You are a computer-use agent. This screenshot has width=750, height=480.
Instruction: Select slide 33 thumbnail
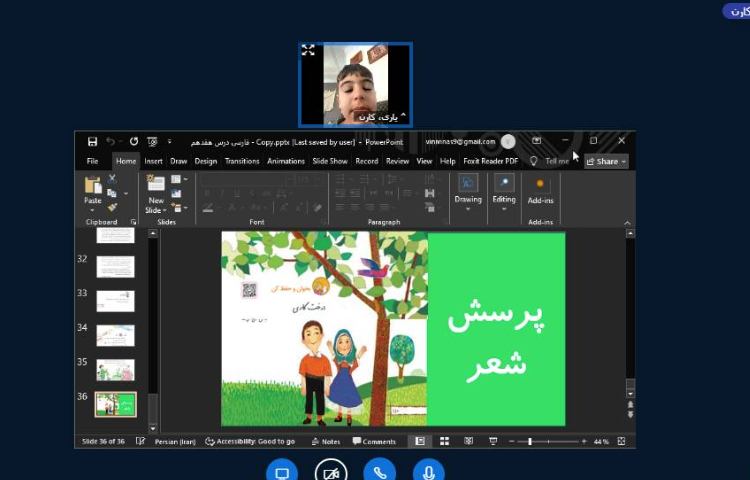pos(115,301)
